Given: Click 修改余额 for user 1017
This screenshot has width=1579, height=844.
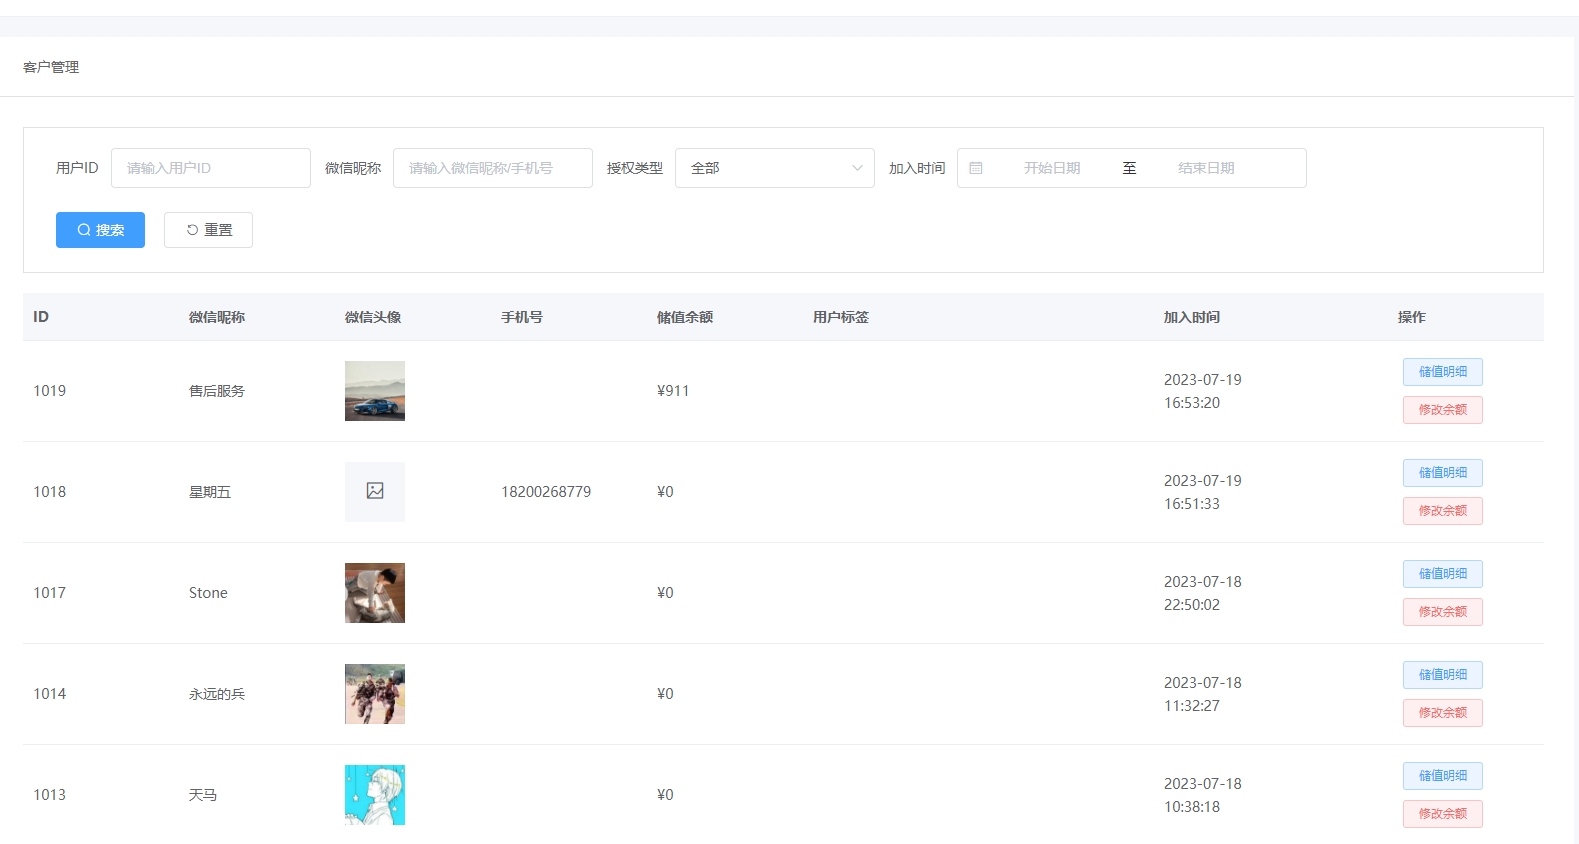Looking at the screenshot, I should pyautogui.click(x=1442, y=612).
